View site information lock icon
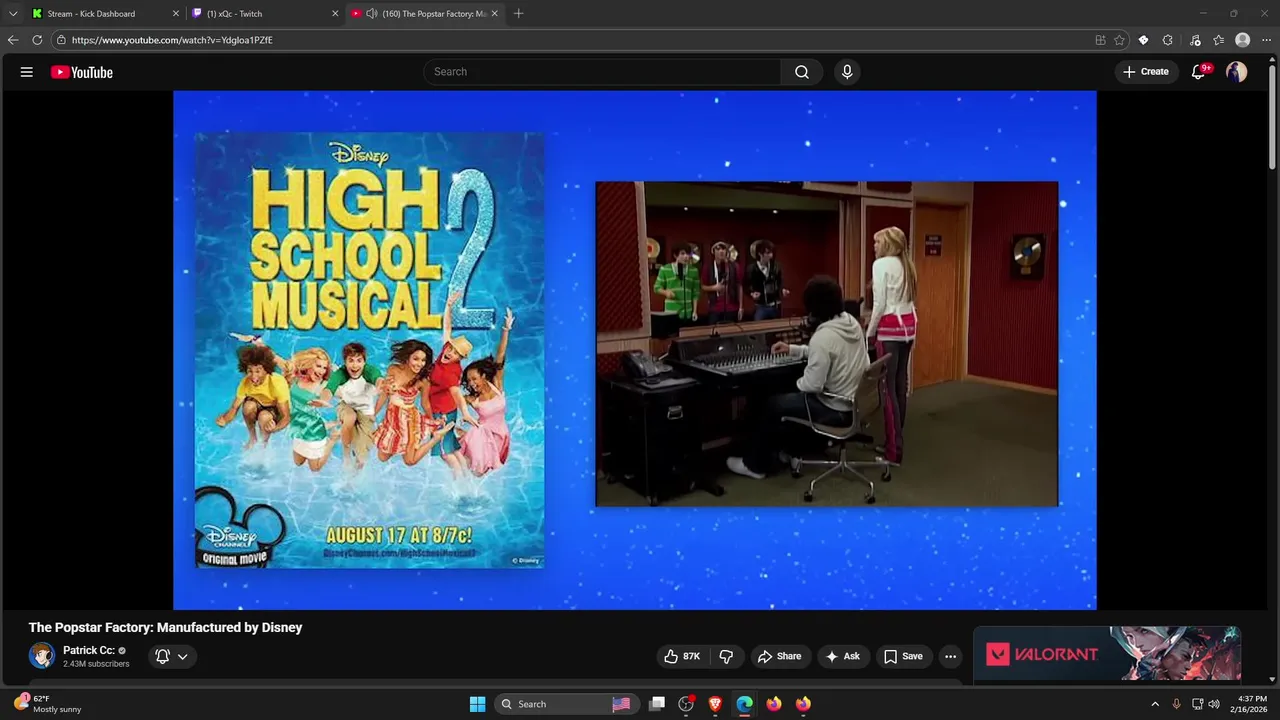The height and width of the screenshot is (720, 1280). pyautogui.click(x=61, y=40)
